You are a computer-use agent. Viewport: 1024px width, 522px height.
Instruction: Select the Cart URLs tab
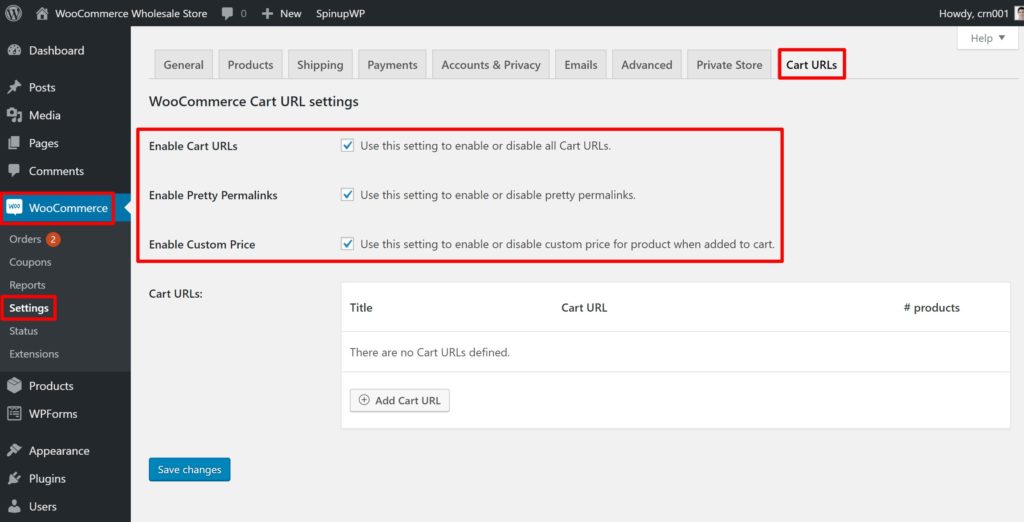811,65
